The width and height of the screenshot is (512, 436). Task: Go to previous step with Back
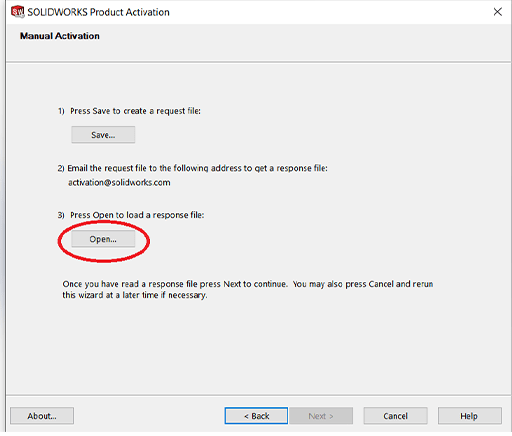click(256, 416)
